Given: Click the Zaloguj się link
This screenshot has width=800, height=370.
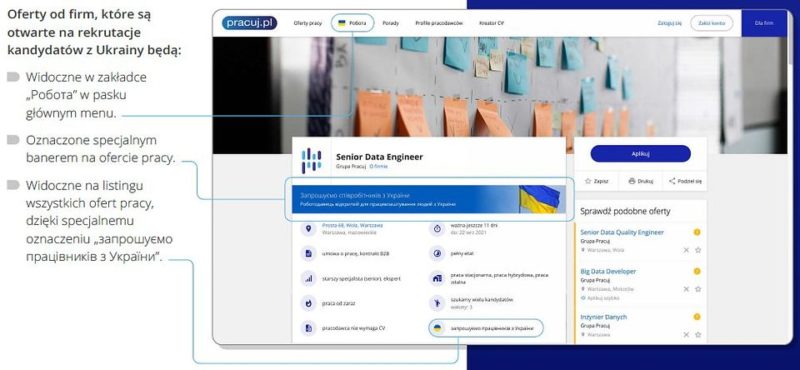Looking at the screenshot, I should click(x=669, y=23).
